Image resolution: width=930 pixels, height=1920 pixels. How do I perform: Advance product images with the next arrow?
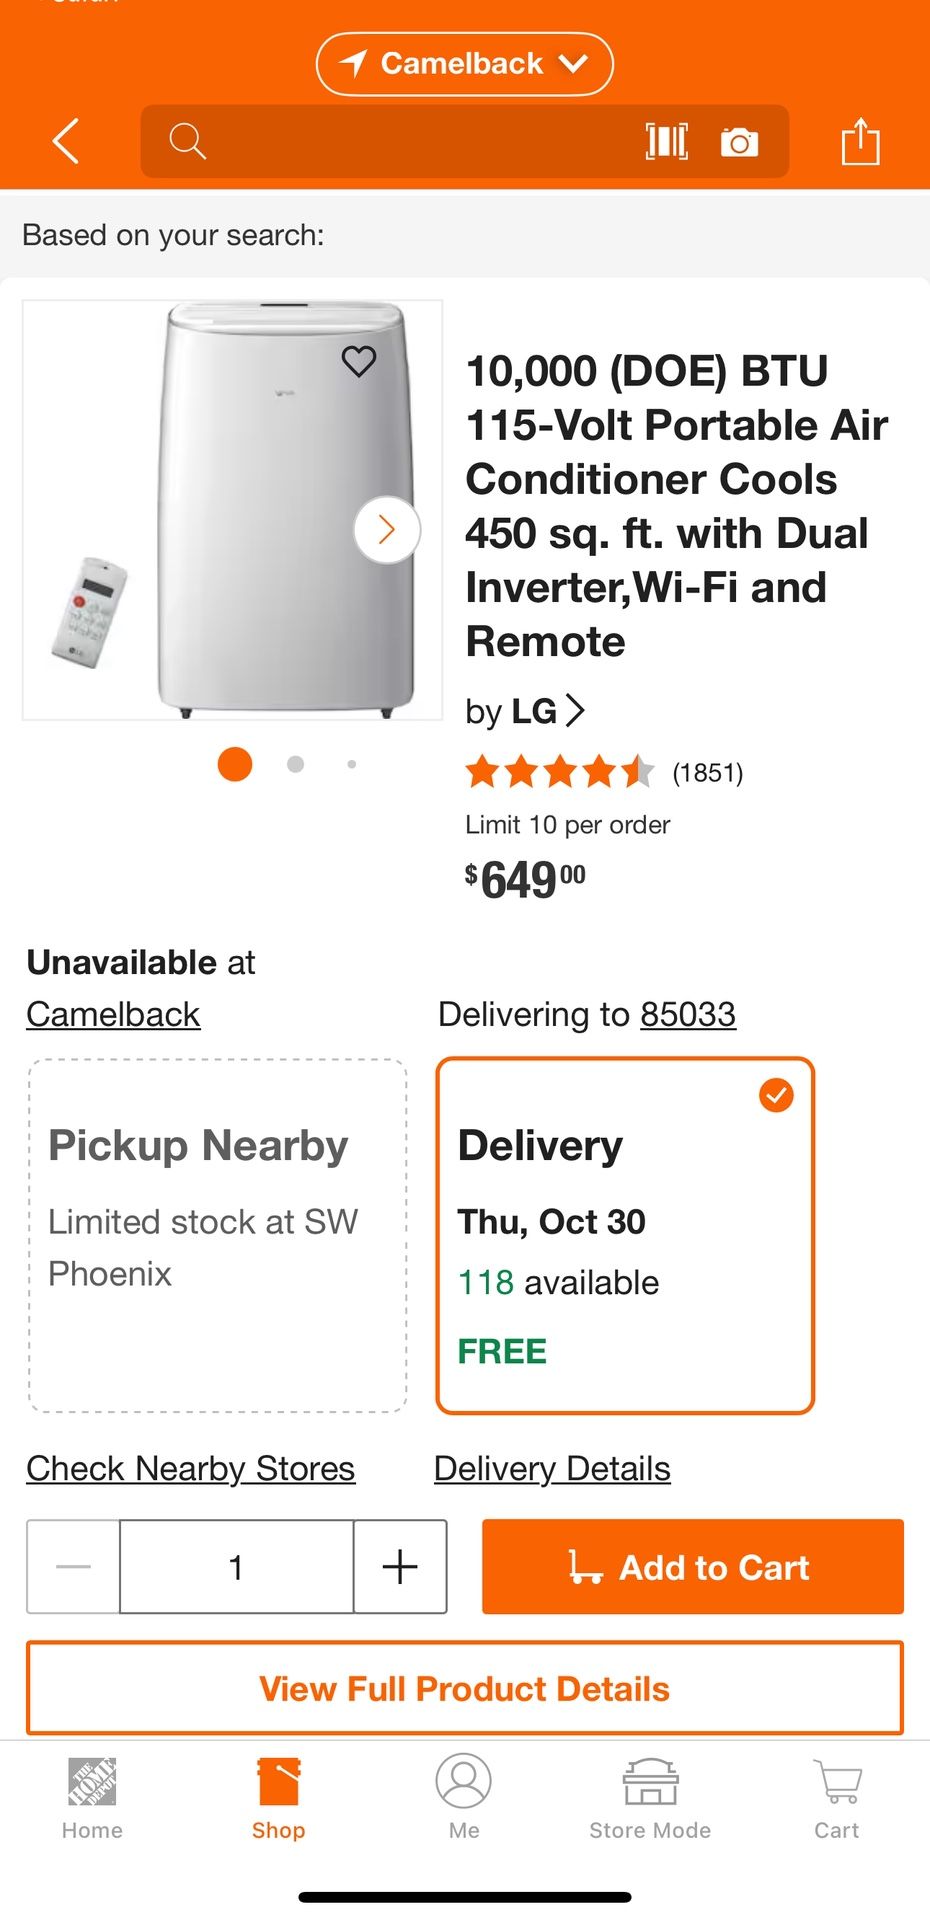(x=386, y=529)
